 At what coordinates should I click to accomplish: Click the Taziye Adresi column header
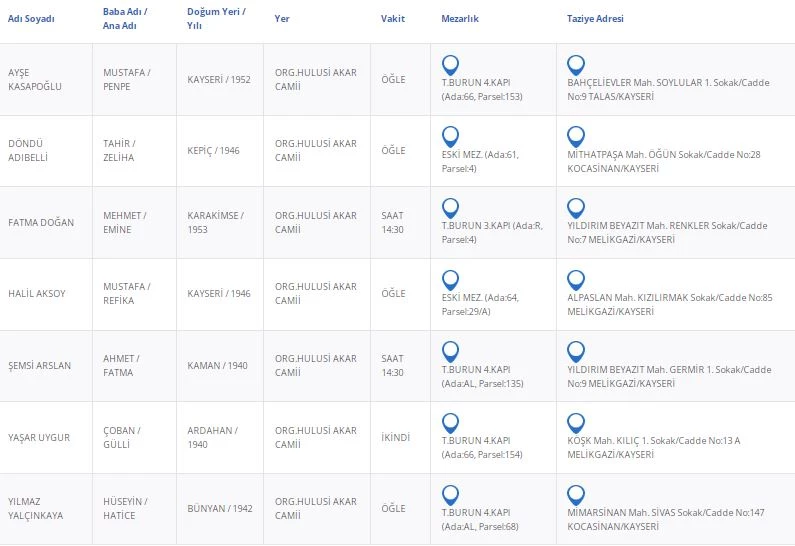pos(595,19)
